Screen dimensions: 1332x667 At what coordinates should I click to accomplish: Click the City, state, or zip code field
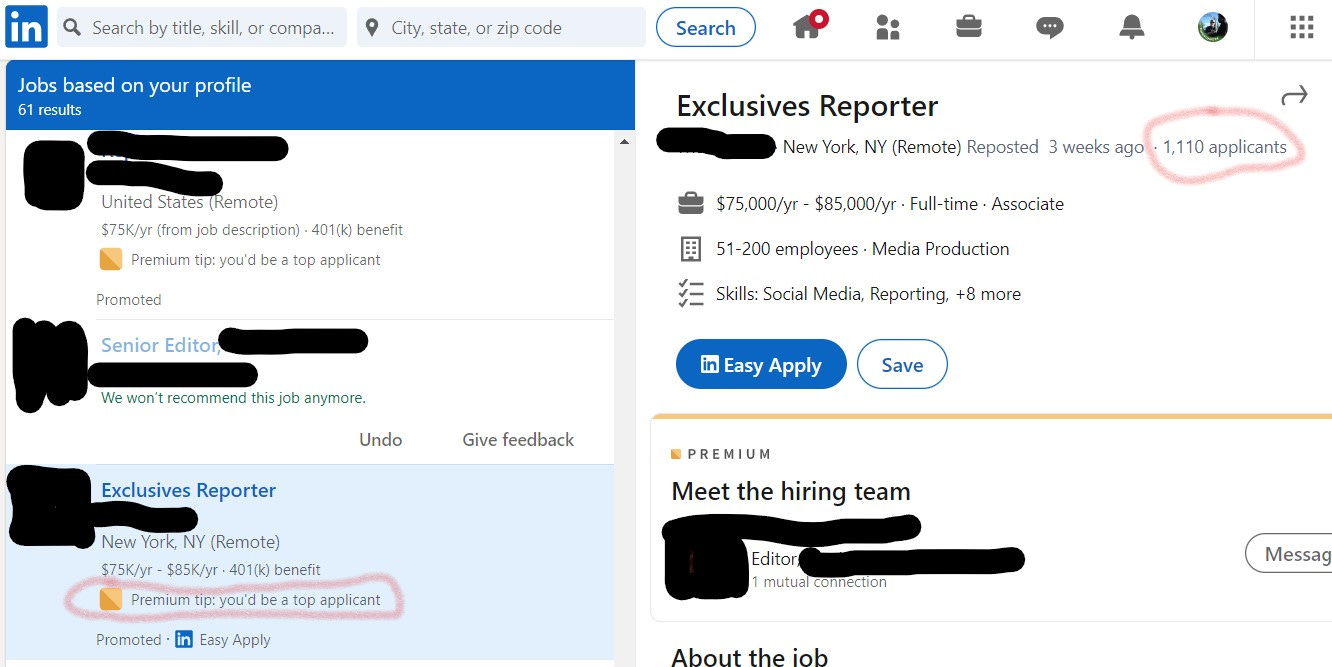pyautogui.click(x=501, y=28)
